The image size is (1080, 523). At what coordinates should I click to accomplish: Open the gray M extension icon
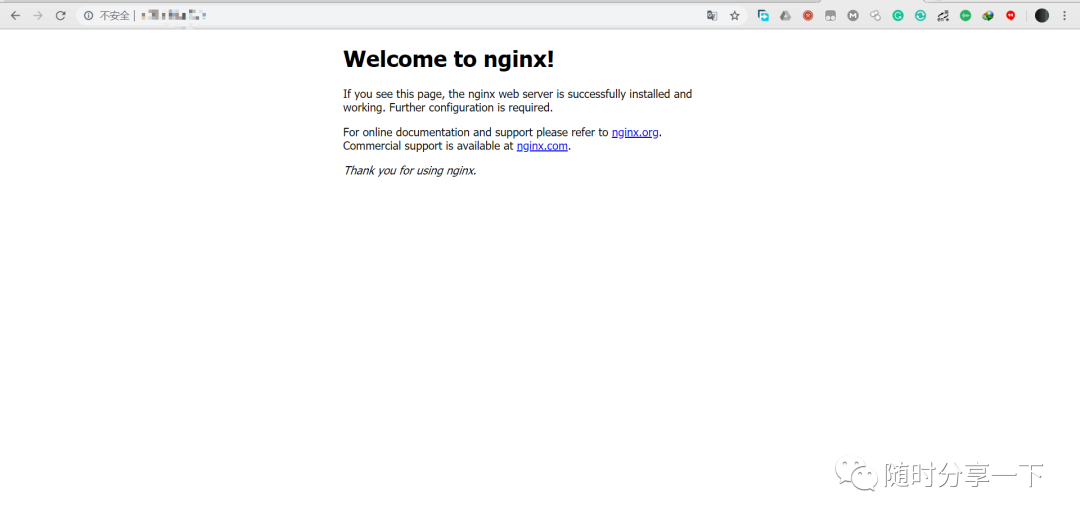[853, 15]
